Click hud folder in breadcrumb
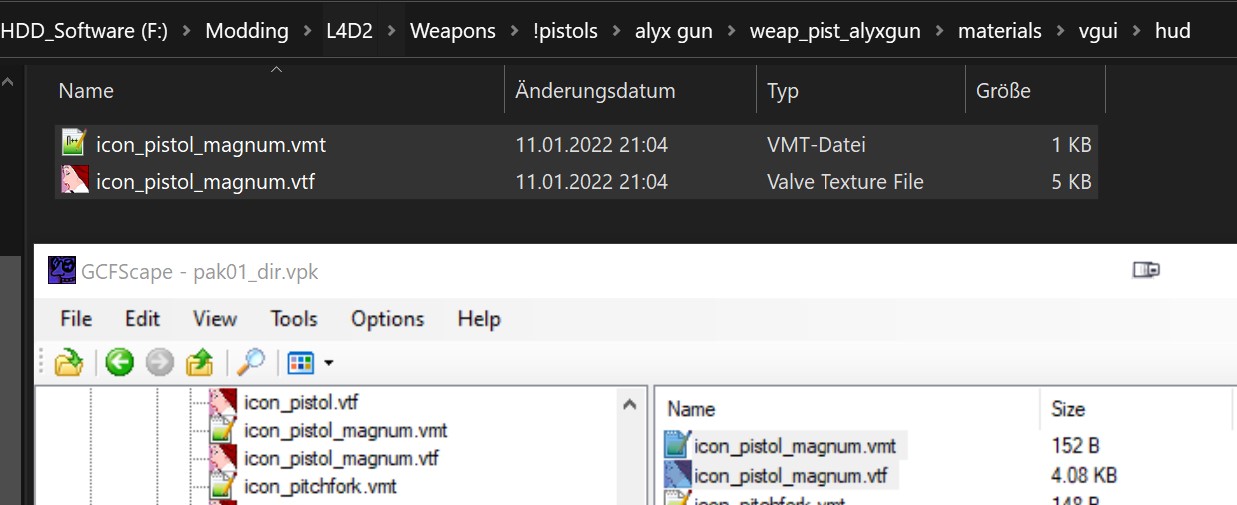 1172,31
